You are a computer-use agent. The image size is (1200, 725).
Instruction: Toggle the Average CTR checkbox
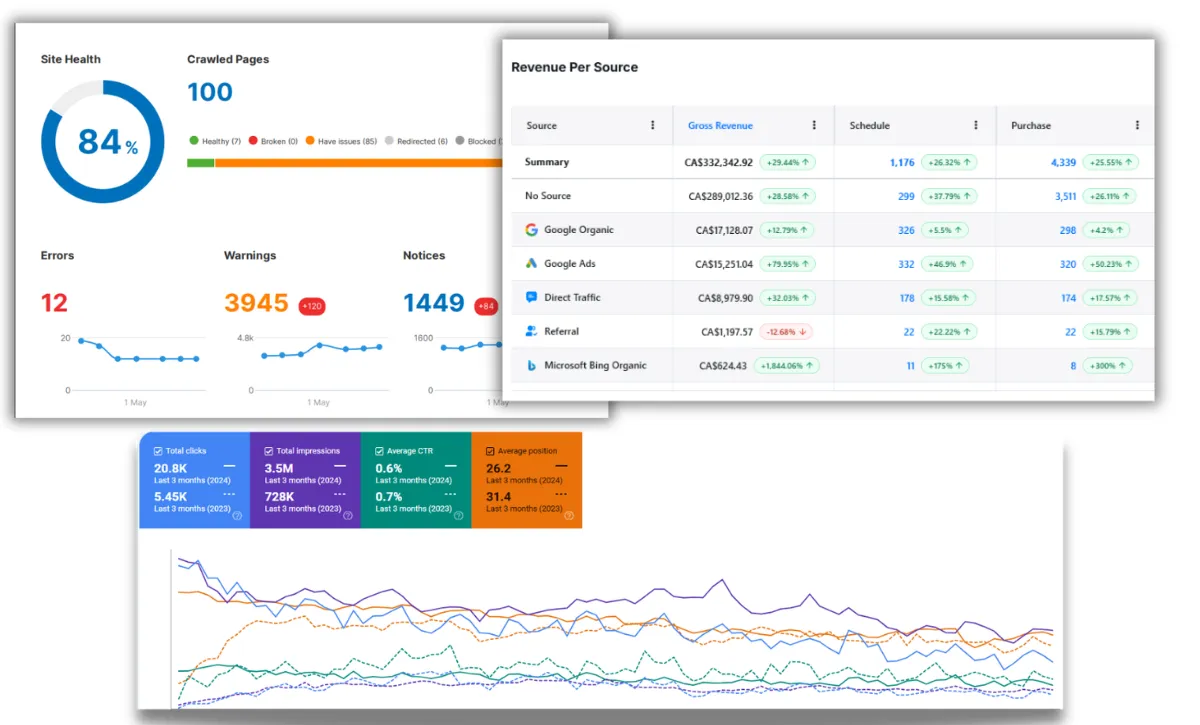pos(379,451)
